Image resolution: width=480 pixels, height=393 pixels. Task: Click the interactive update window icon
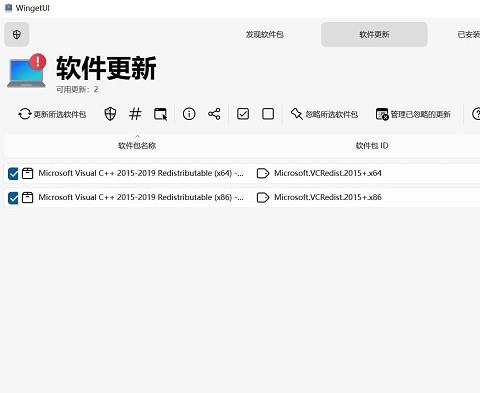160,114
